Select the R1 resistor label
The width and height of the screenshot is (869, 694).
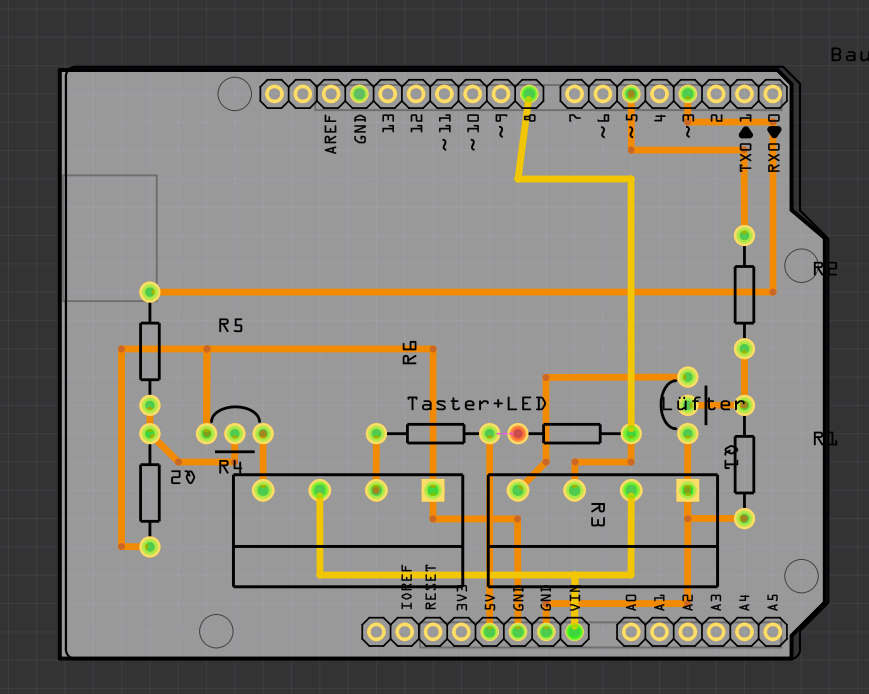825,438
